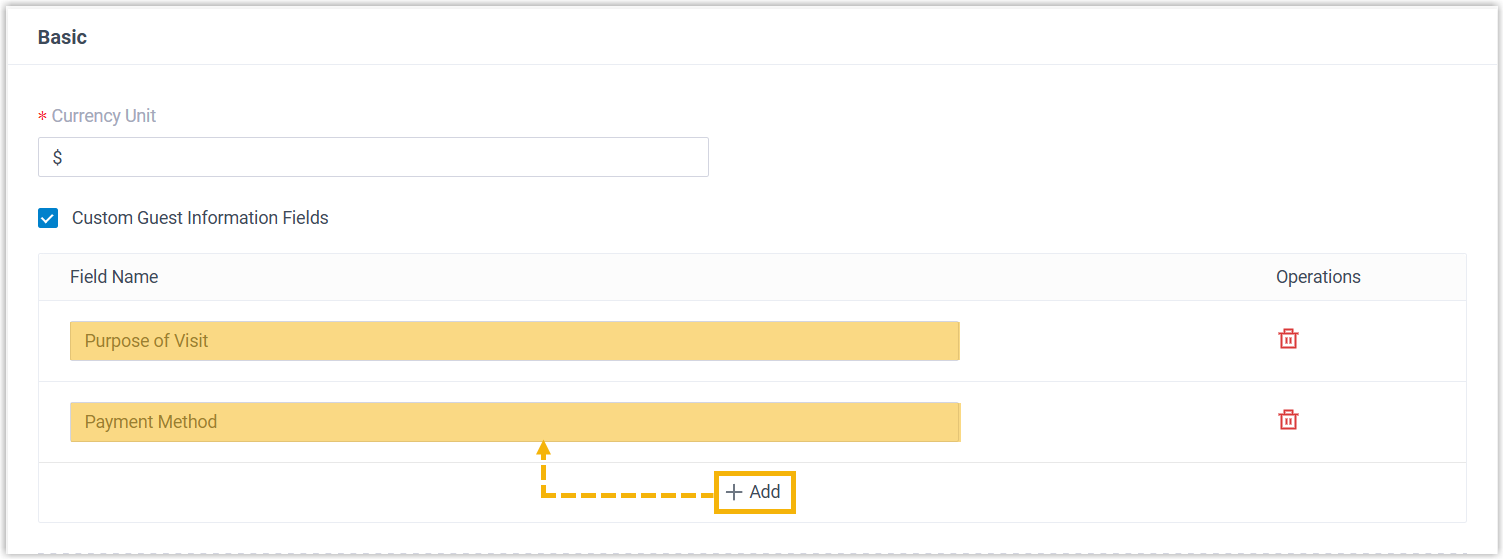Click right end of Currency Unit field
1504x560 pixels.
tap(690, 158)
